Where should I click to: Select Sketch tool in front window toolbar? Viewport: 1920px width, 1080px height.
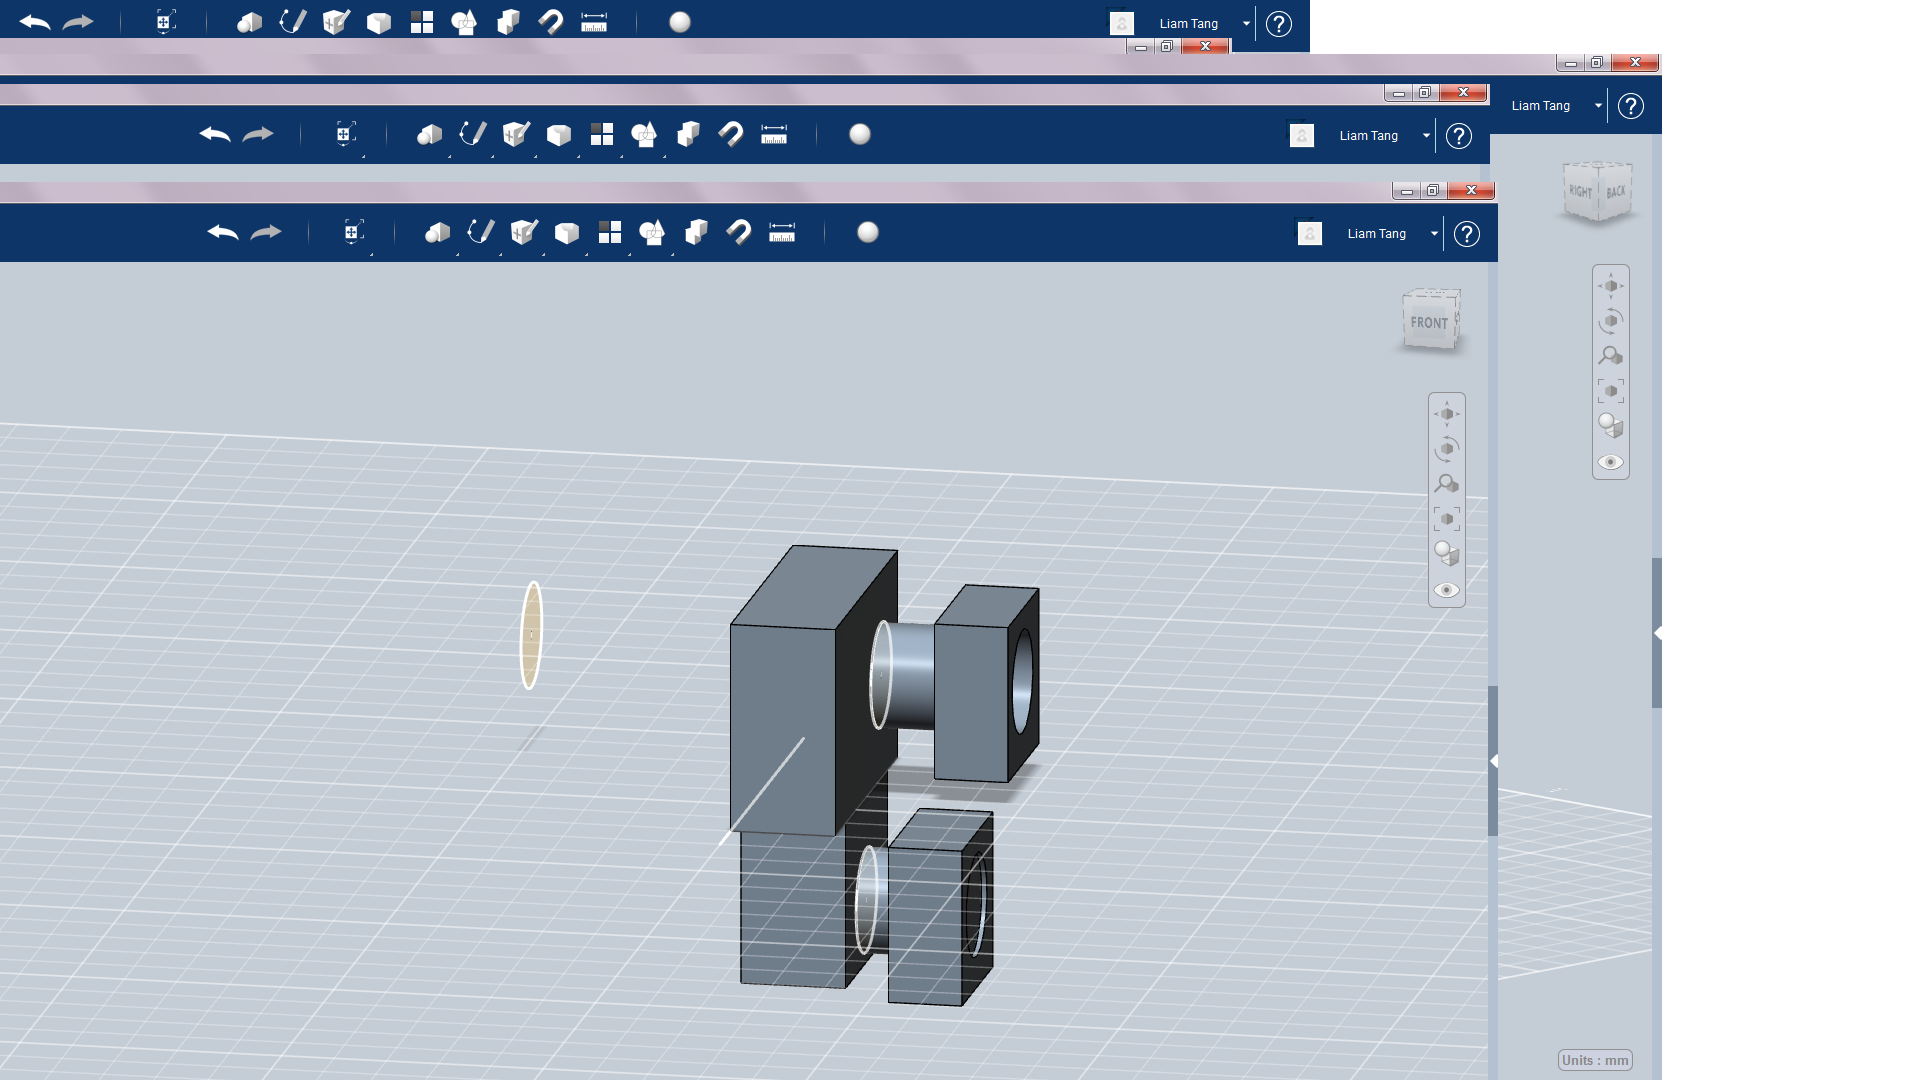(x=481, y=232)
